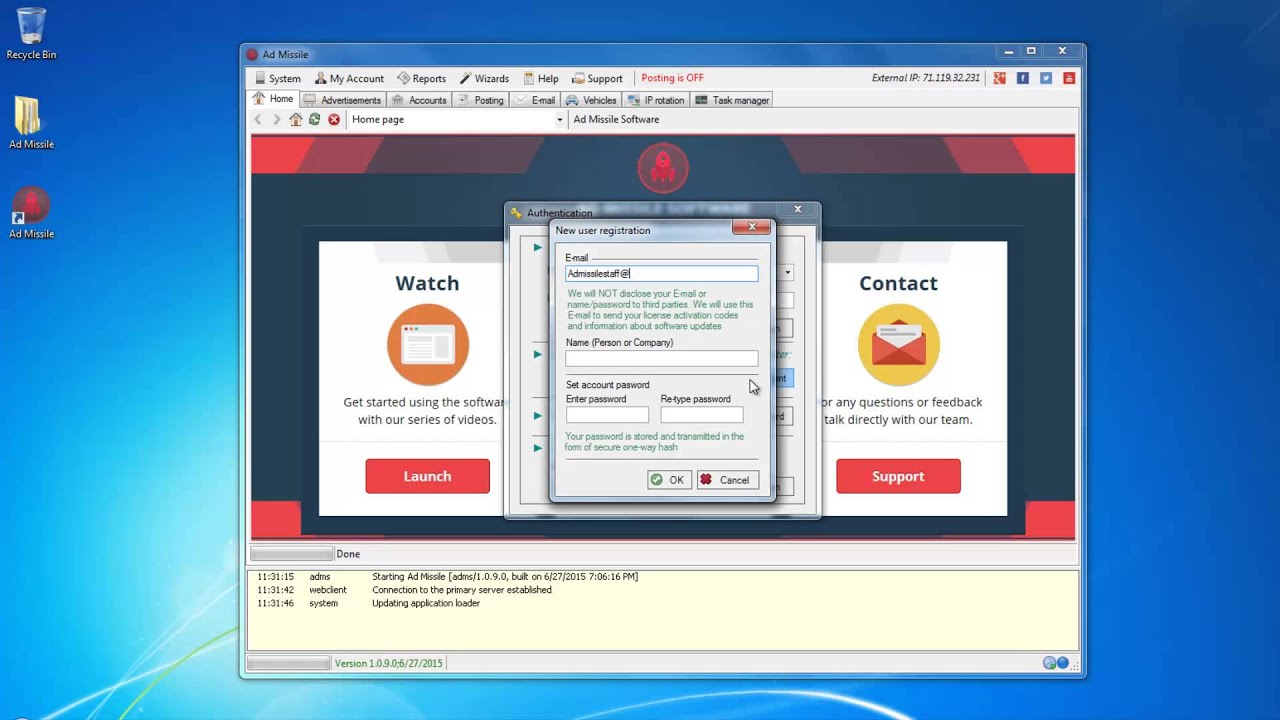1280x720 pixels.
Task: Click log entry Updating application loader
Action: 426,603
